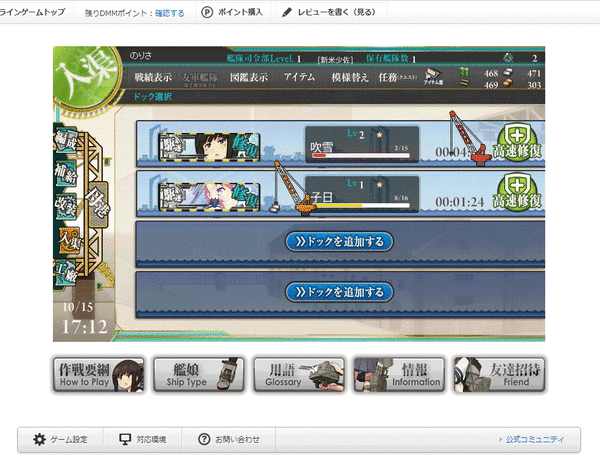Click second ドックを追加する button
Viewport: 600px width, 473px height.
point(339,292)
